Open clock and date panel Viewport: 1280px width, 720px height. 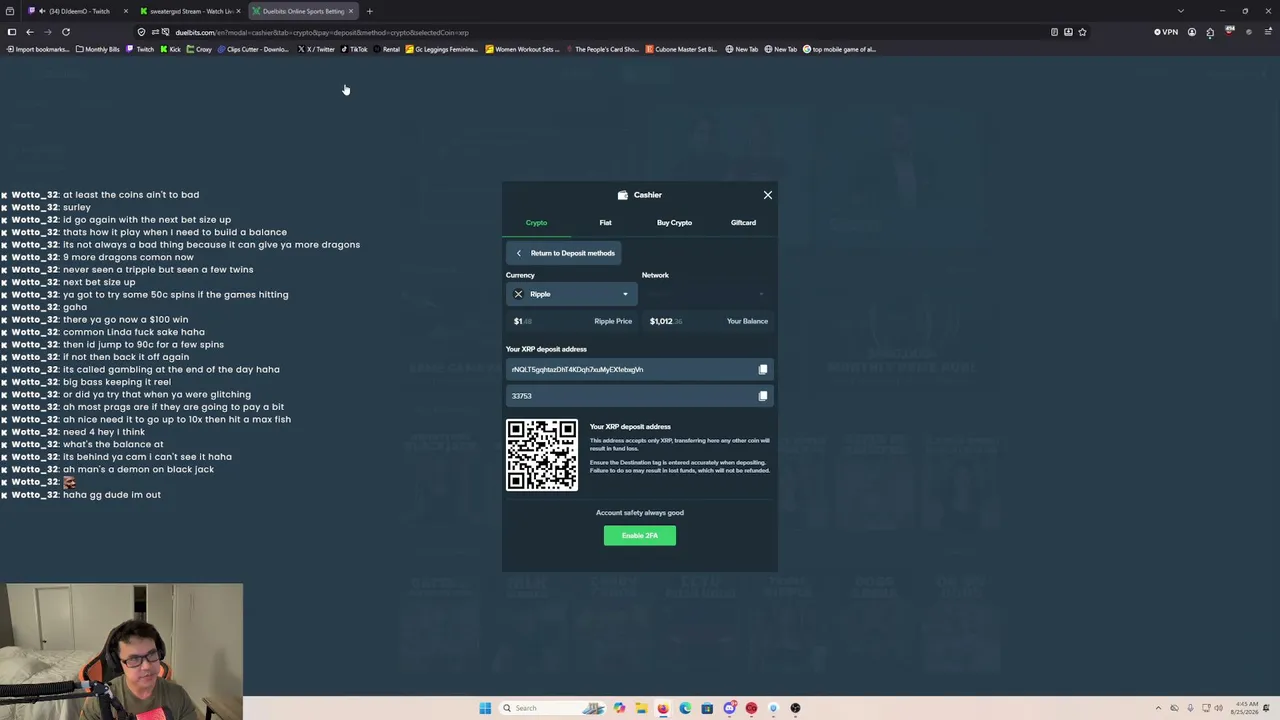pos(1243,708)
